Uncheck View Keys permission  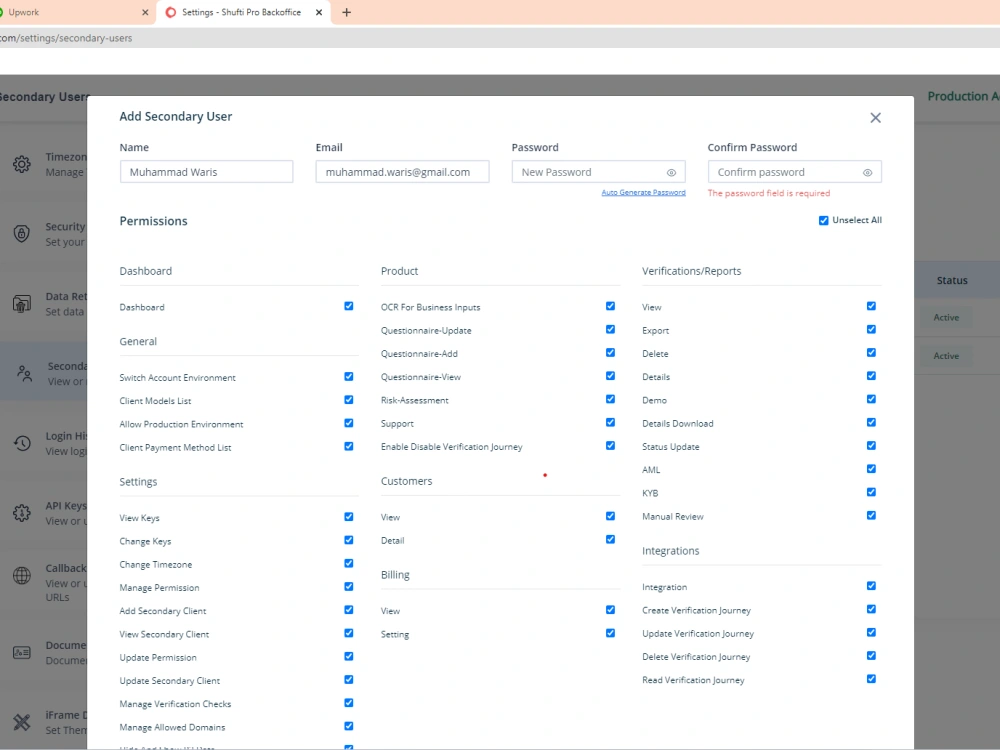(349, 517)
